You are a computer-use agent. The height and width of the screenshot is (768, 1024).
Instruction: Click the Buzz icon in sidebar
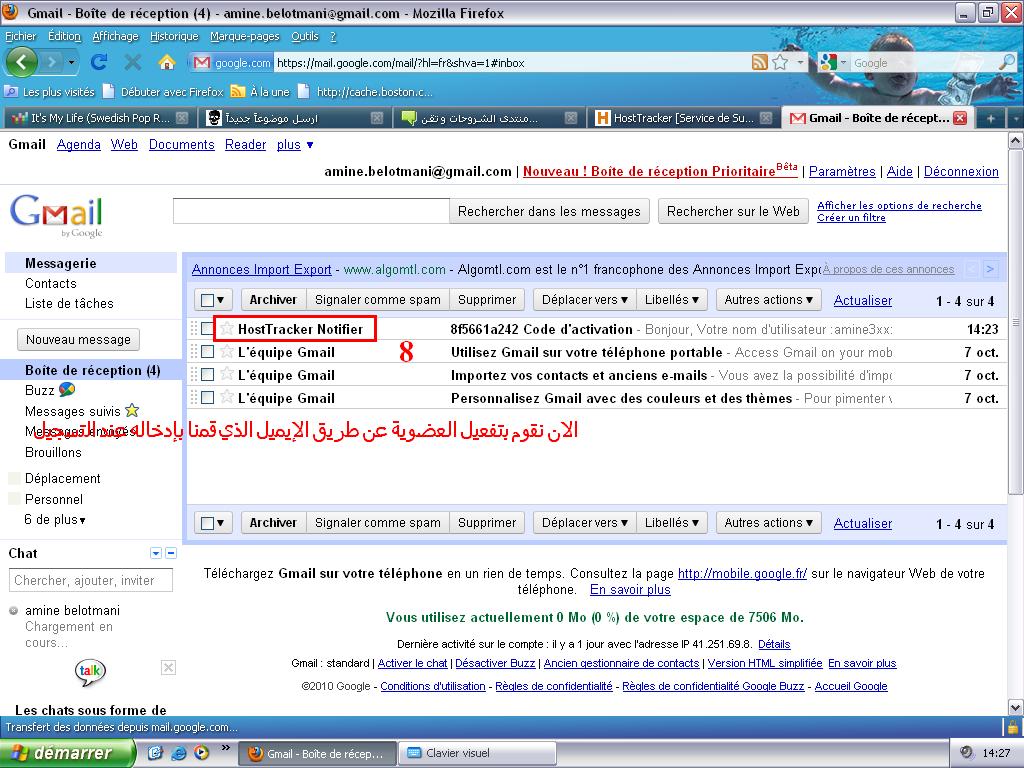coord(67,390)
